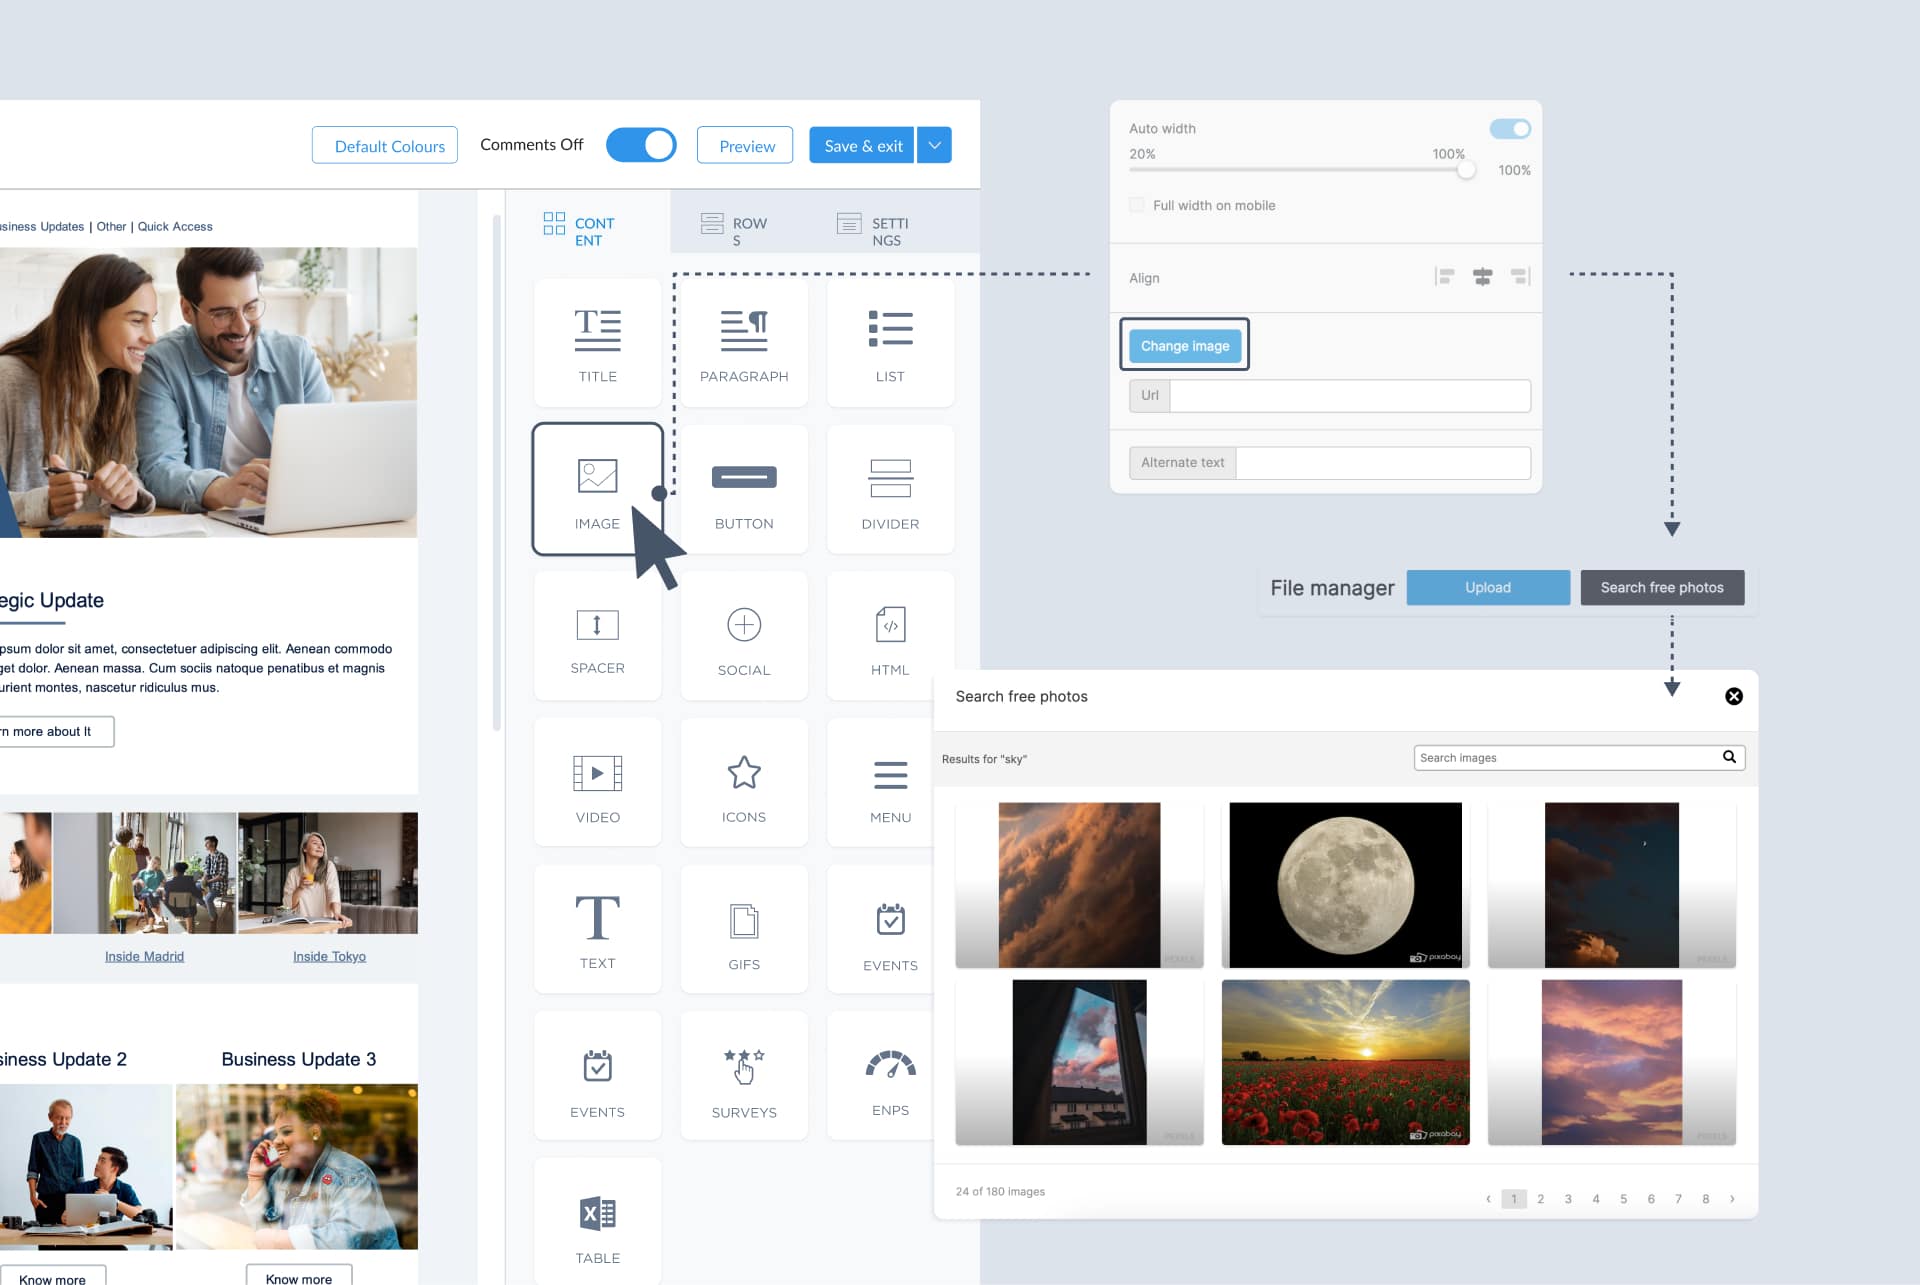Click the sunset field photo thumbnail
The image size is (1920, 1285).
[1345, 1061]
